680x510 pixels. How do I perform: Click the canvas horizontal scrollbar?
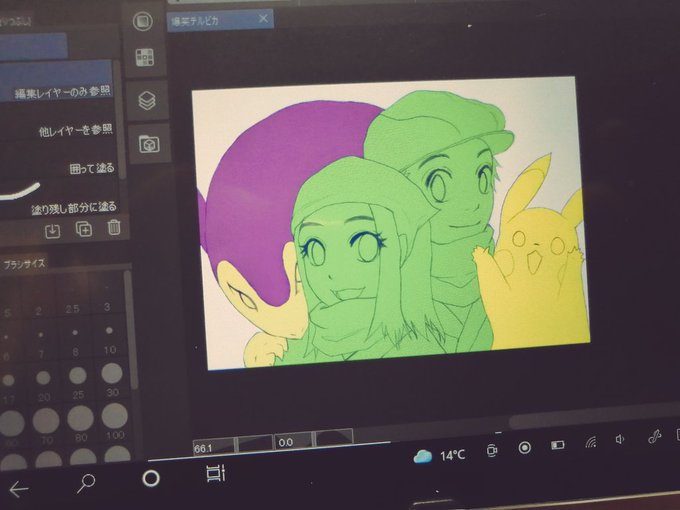[594, 417]
